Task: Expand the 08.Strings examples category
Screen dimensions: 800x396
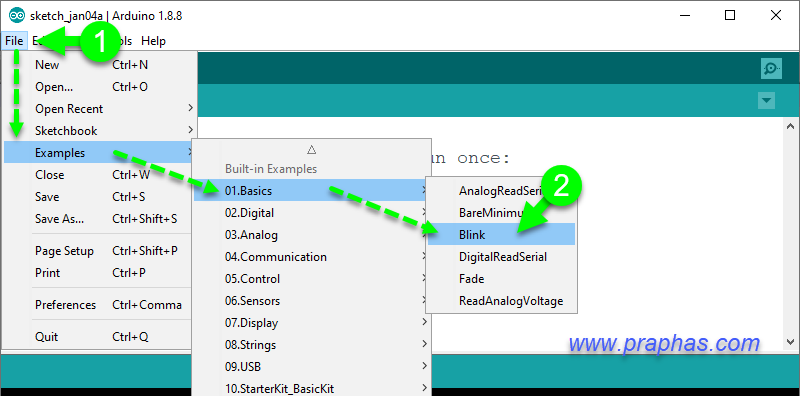Action: pyautogui.click(x=311, y=344)
